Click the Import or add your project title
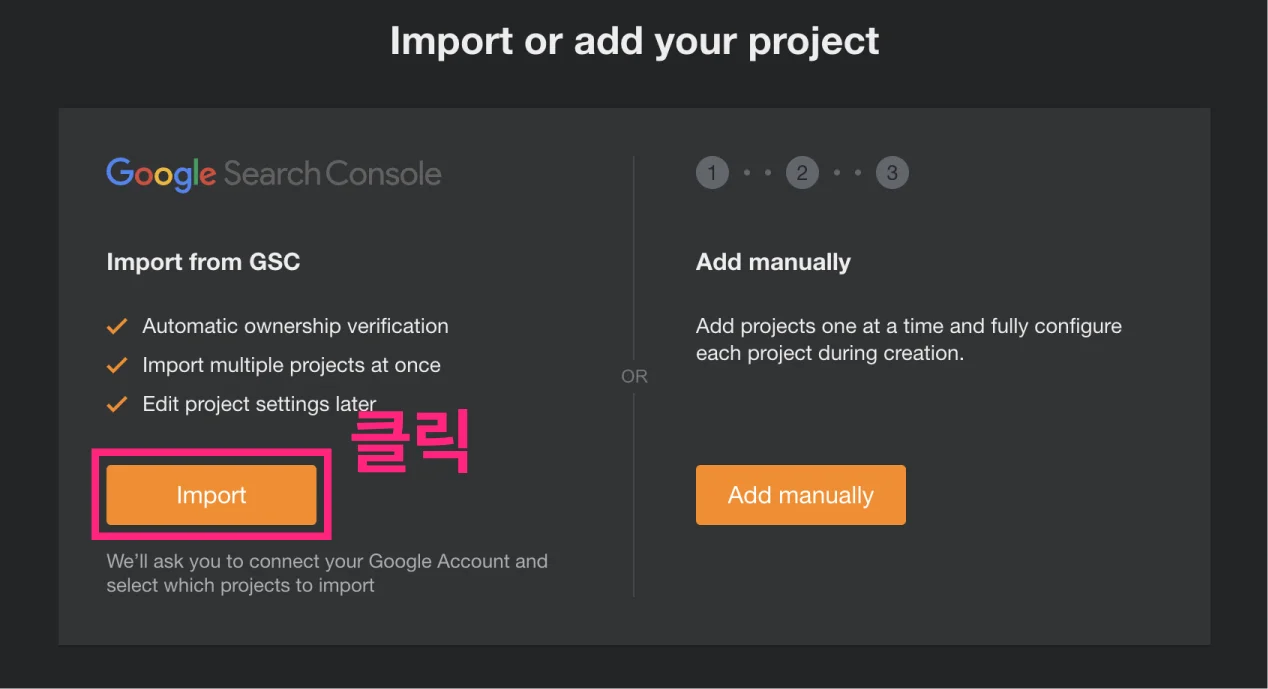 [x=634, y=40]
